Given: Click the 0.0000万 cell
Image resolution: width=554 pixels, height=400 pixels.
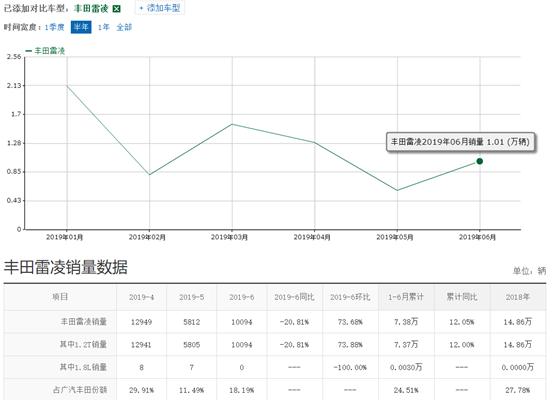Looking at the screenshot, I should pos(518,367).
